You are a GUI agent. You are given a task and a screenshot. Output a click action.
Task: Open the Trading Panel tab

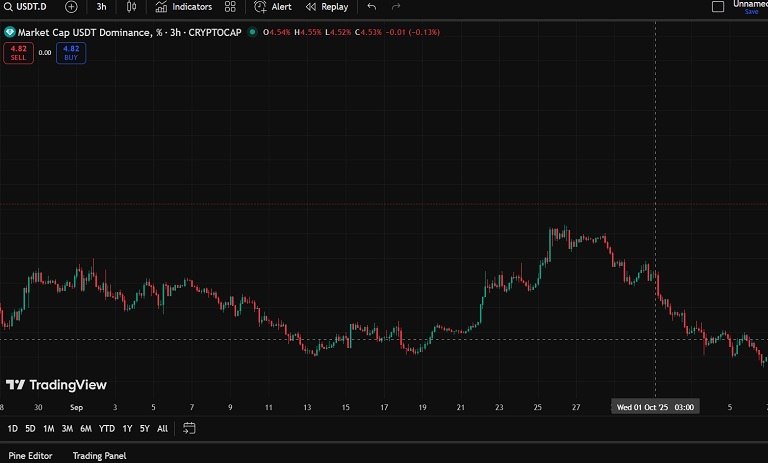coord(99,456)
